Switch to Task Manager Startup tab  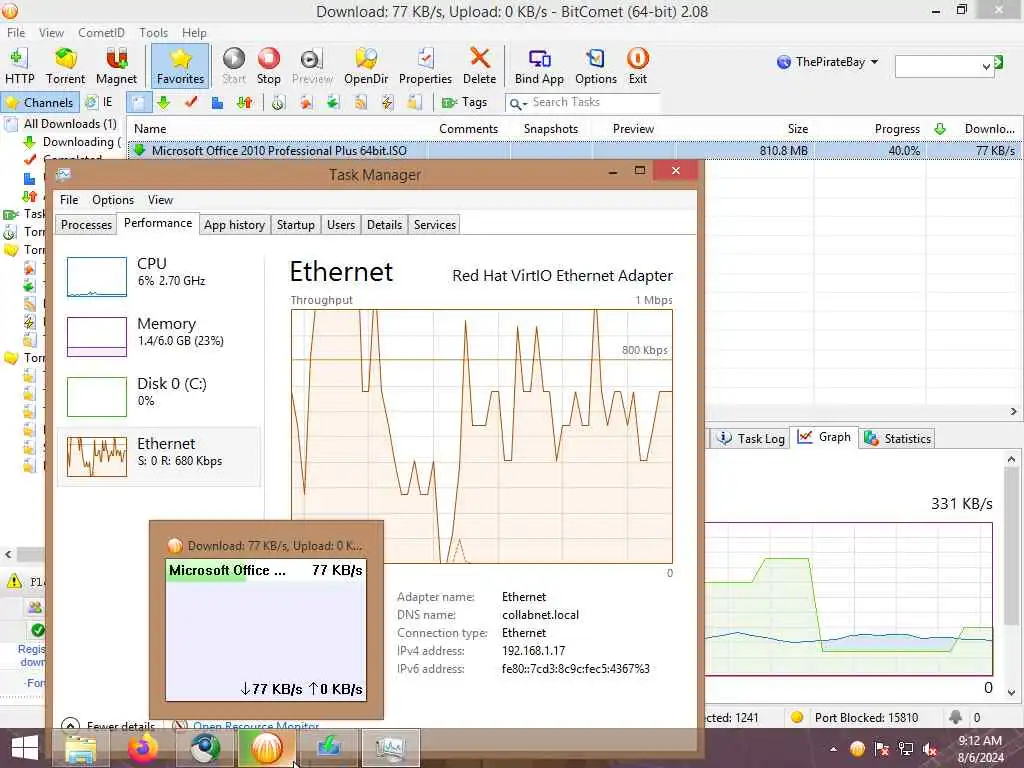pos(295,225)
